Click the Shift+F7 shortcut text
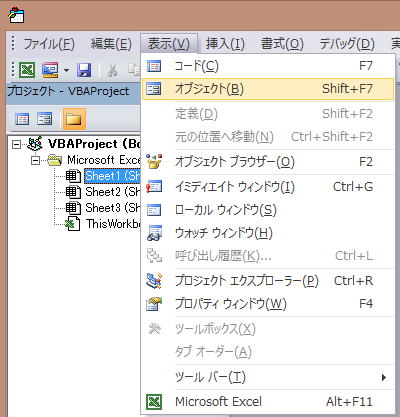Screen dimensions: 400x417 point(347,89)
